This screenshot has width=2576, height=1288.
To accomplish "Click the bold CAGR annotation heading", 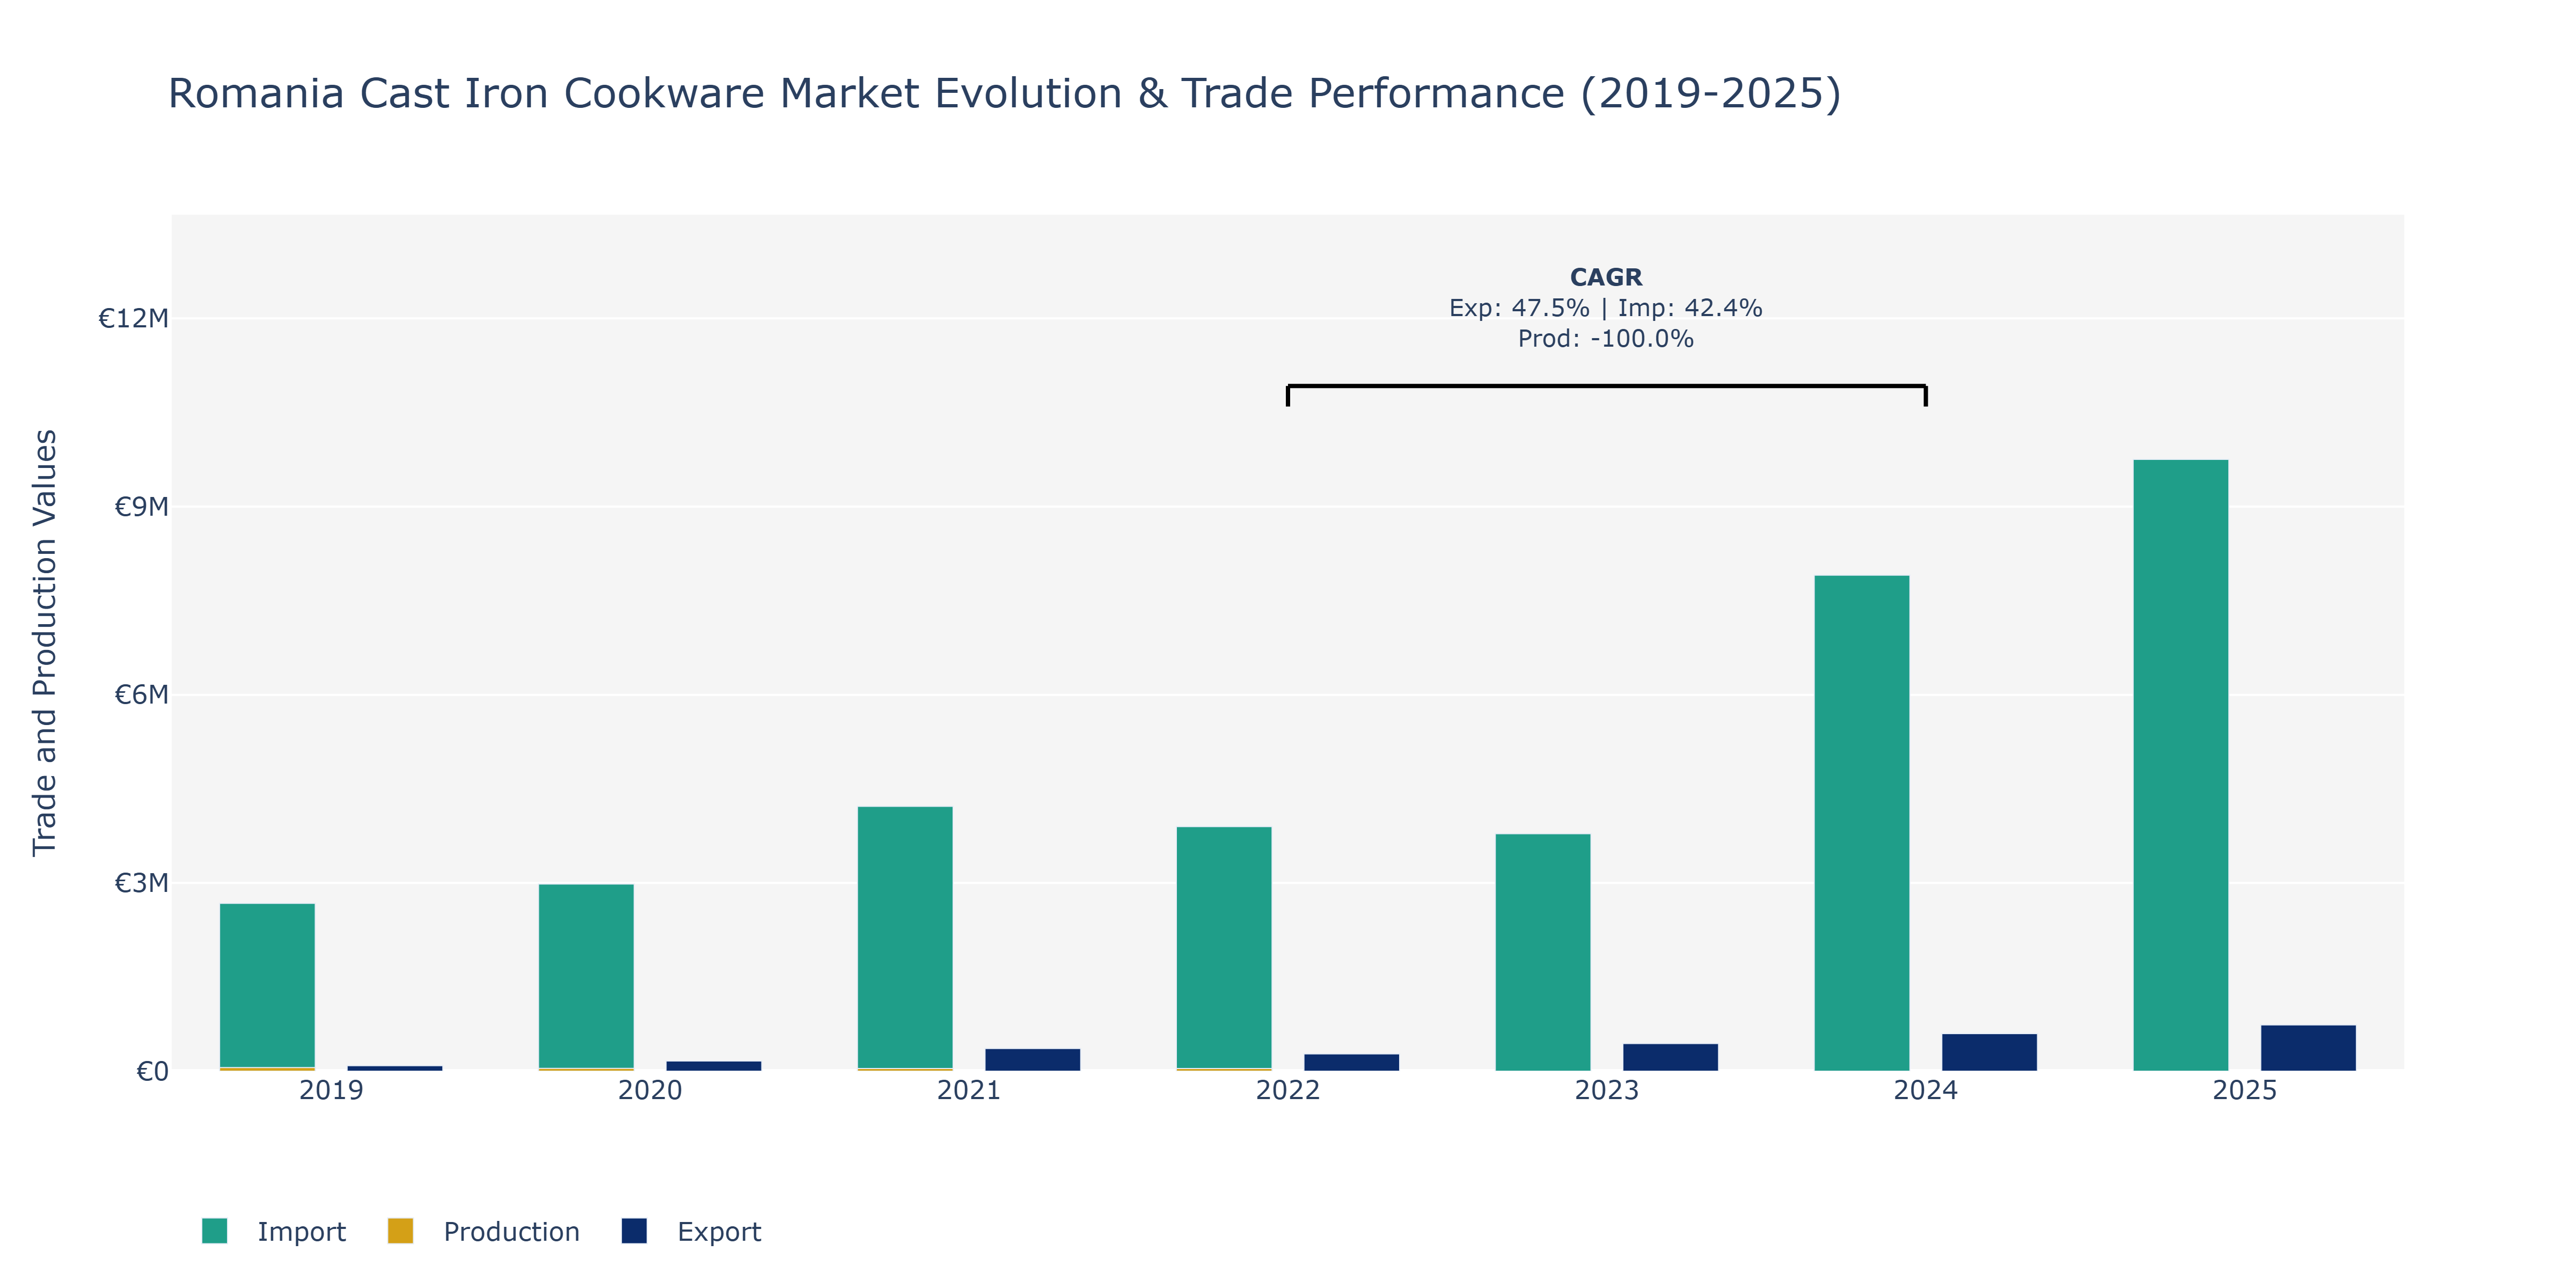I will point(1606,277).
